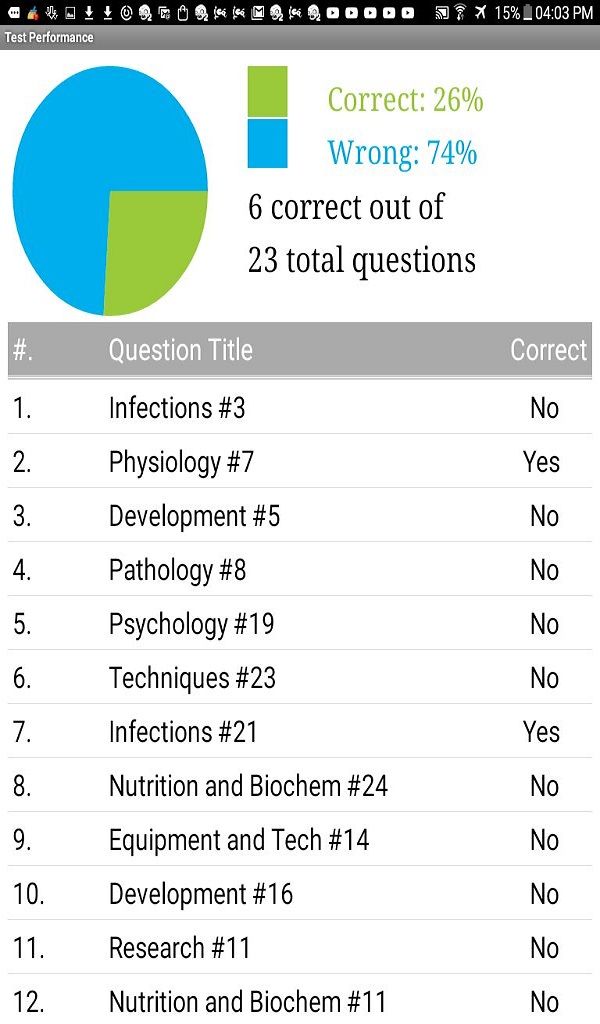This screenshot has height=1024, width=600.
Task: Tap the airplane mode icon
Action: (481, 13)
